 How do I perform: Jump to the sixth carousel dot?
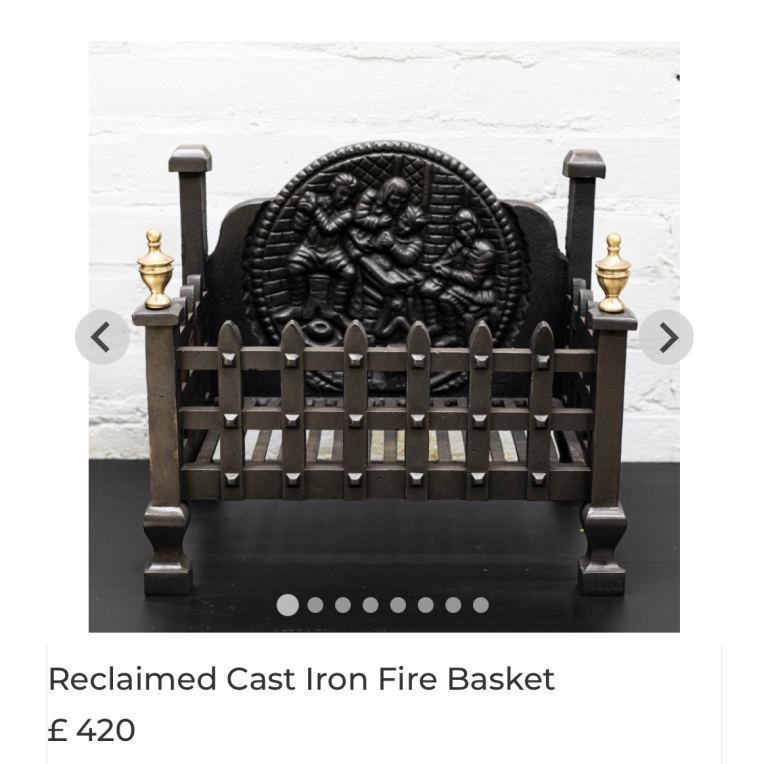tap(426, 605)
